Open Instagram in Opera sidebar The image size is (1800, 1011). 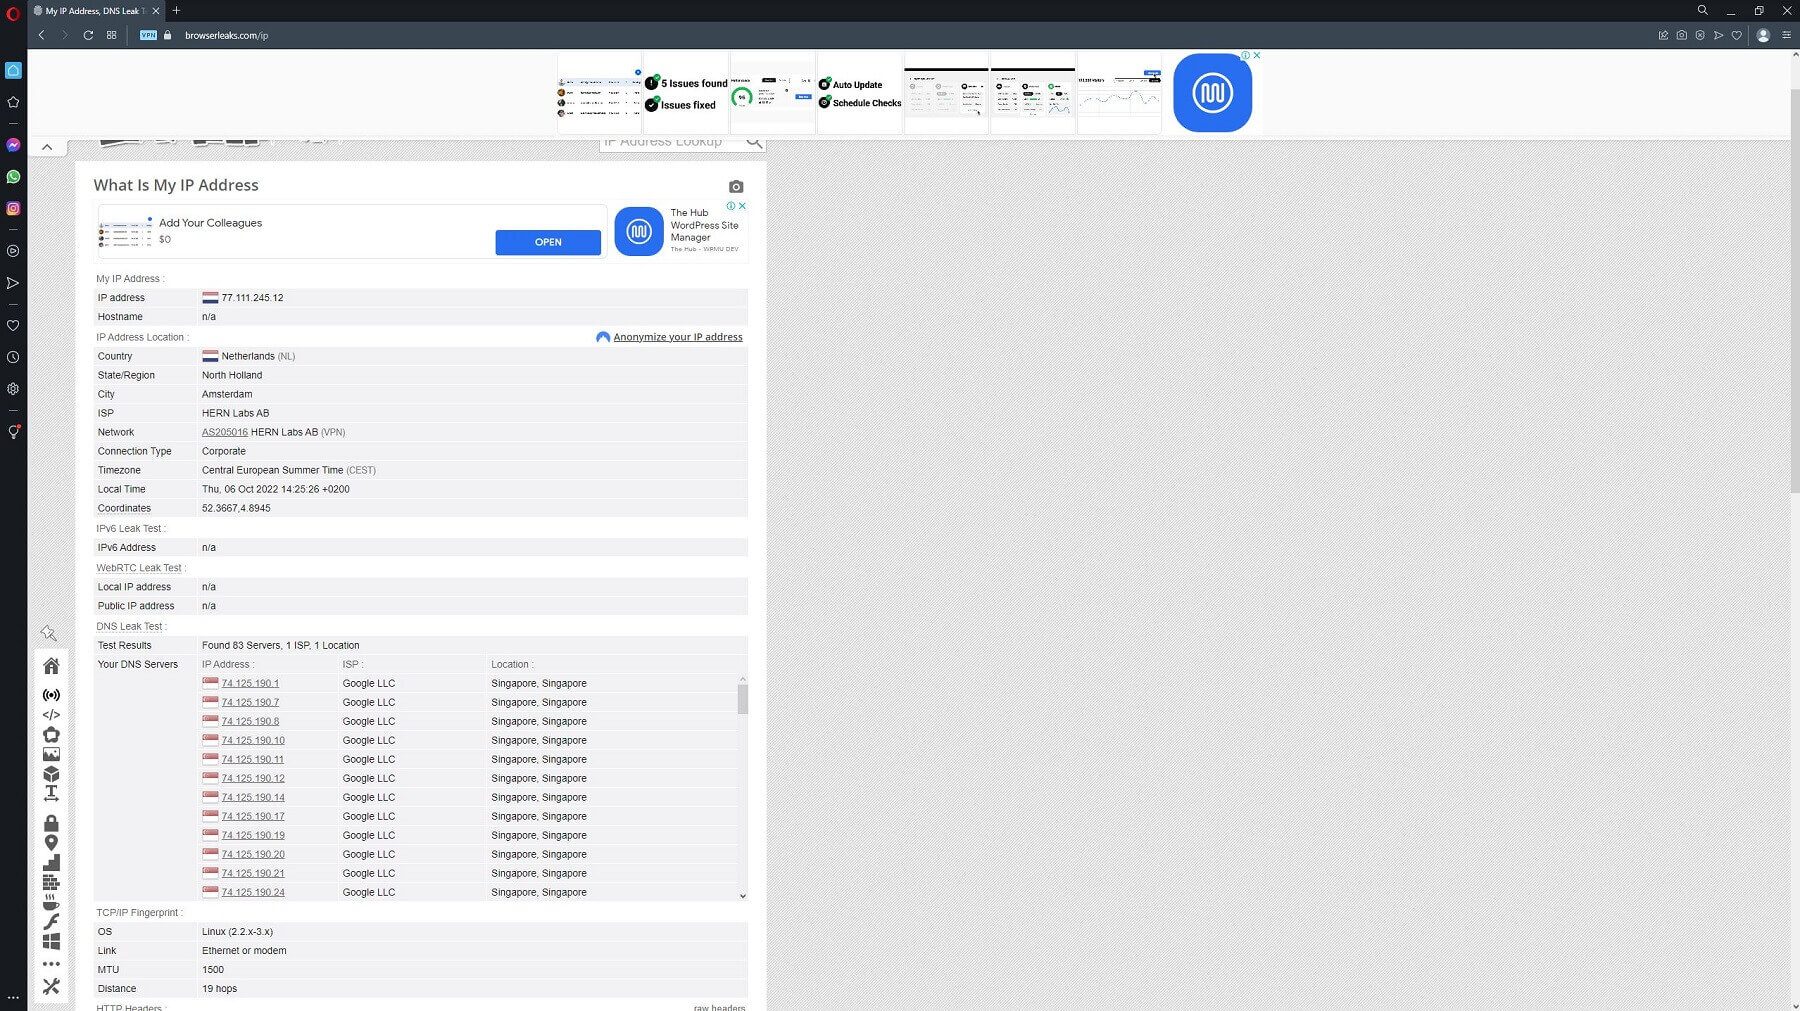click(x=13, y=208)
